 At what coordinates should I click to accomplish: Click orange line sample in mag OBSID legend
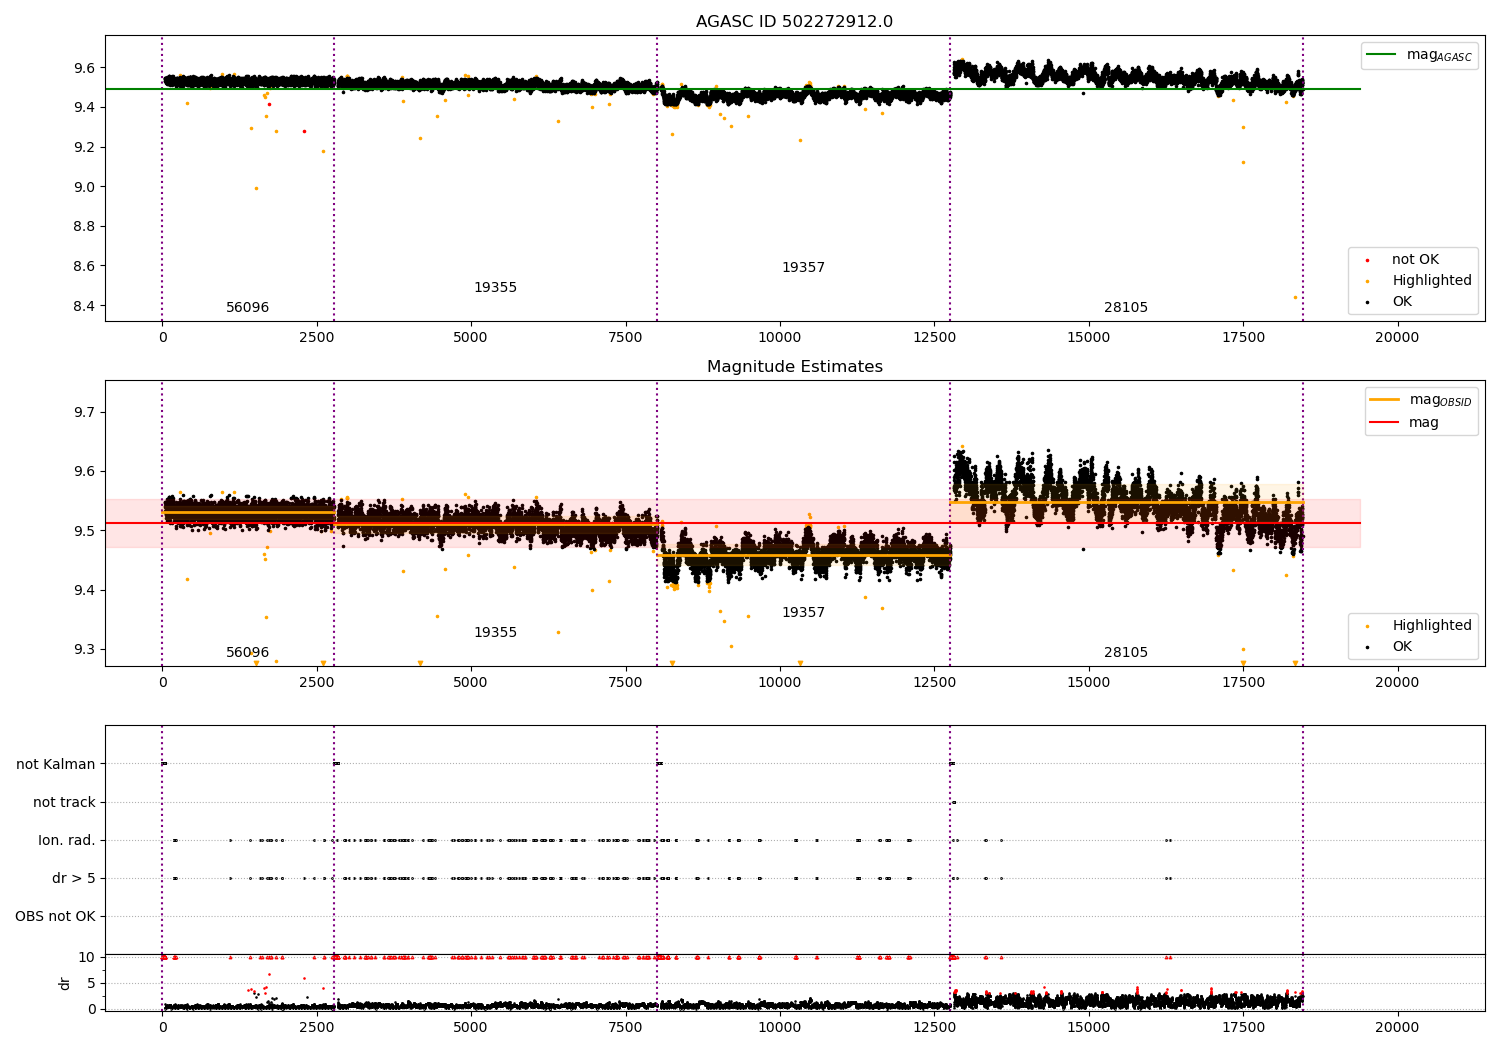1385,400
